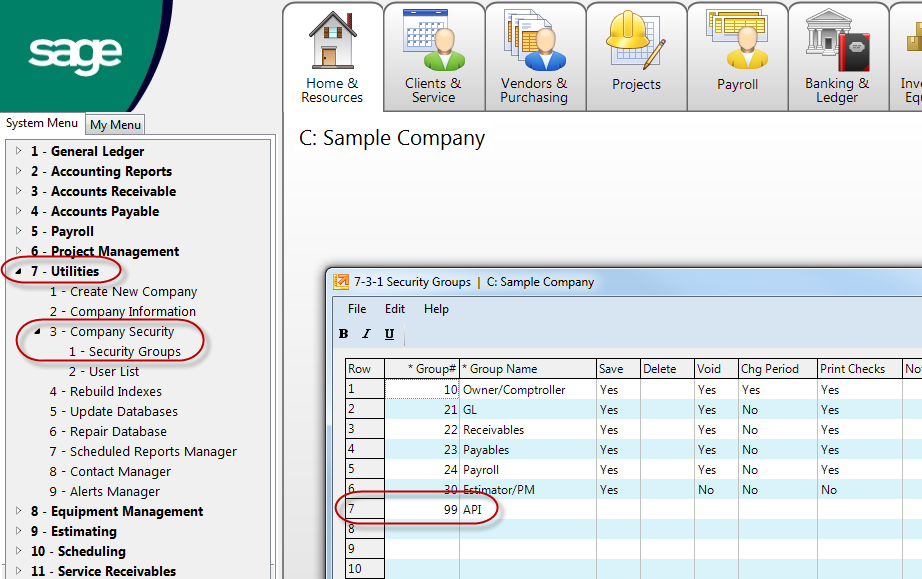Open the Home & Resources icon tab
922x579 pixels.
[x=333, y=56]
